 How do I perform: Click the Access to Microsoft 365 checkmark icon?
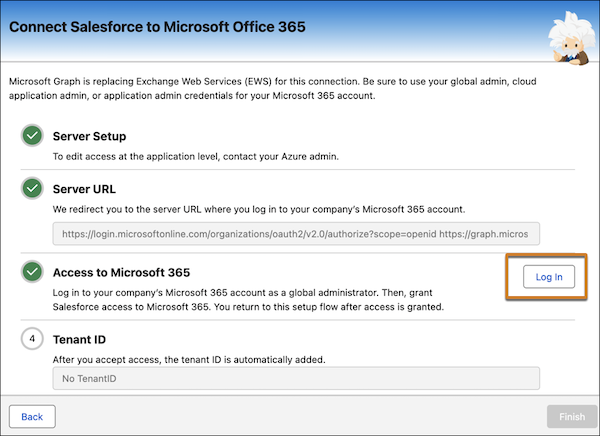[32, 271]
